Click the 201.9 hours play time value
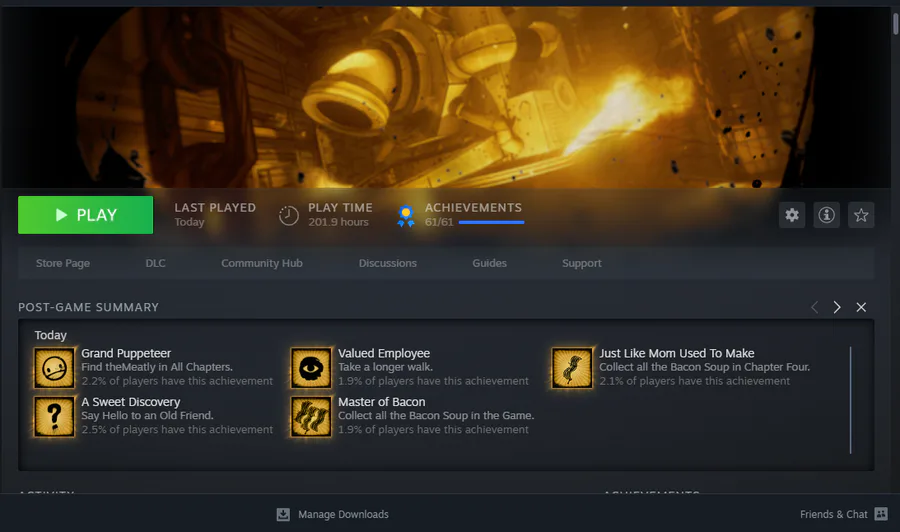Image resolution: width=900 pixels, height=532 pixels. [338, 222]
